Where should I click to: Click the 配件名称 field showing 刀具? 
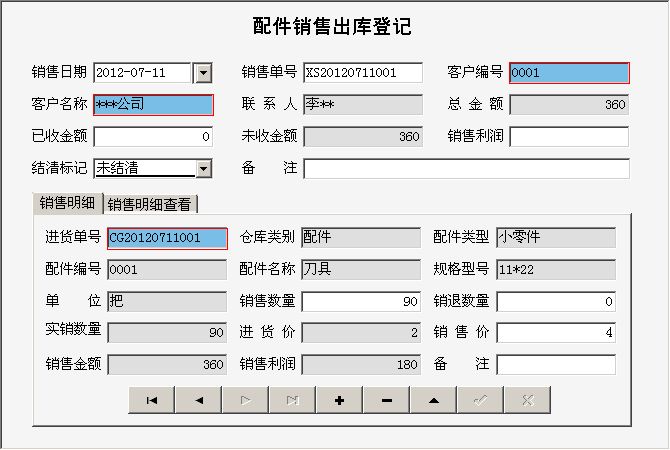pyautogui.click(x=361, y=270)
